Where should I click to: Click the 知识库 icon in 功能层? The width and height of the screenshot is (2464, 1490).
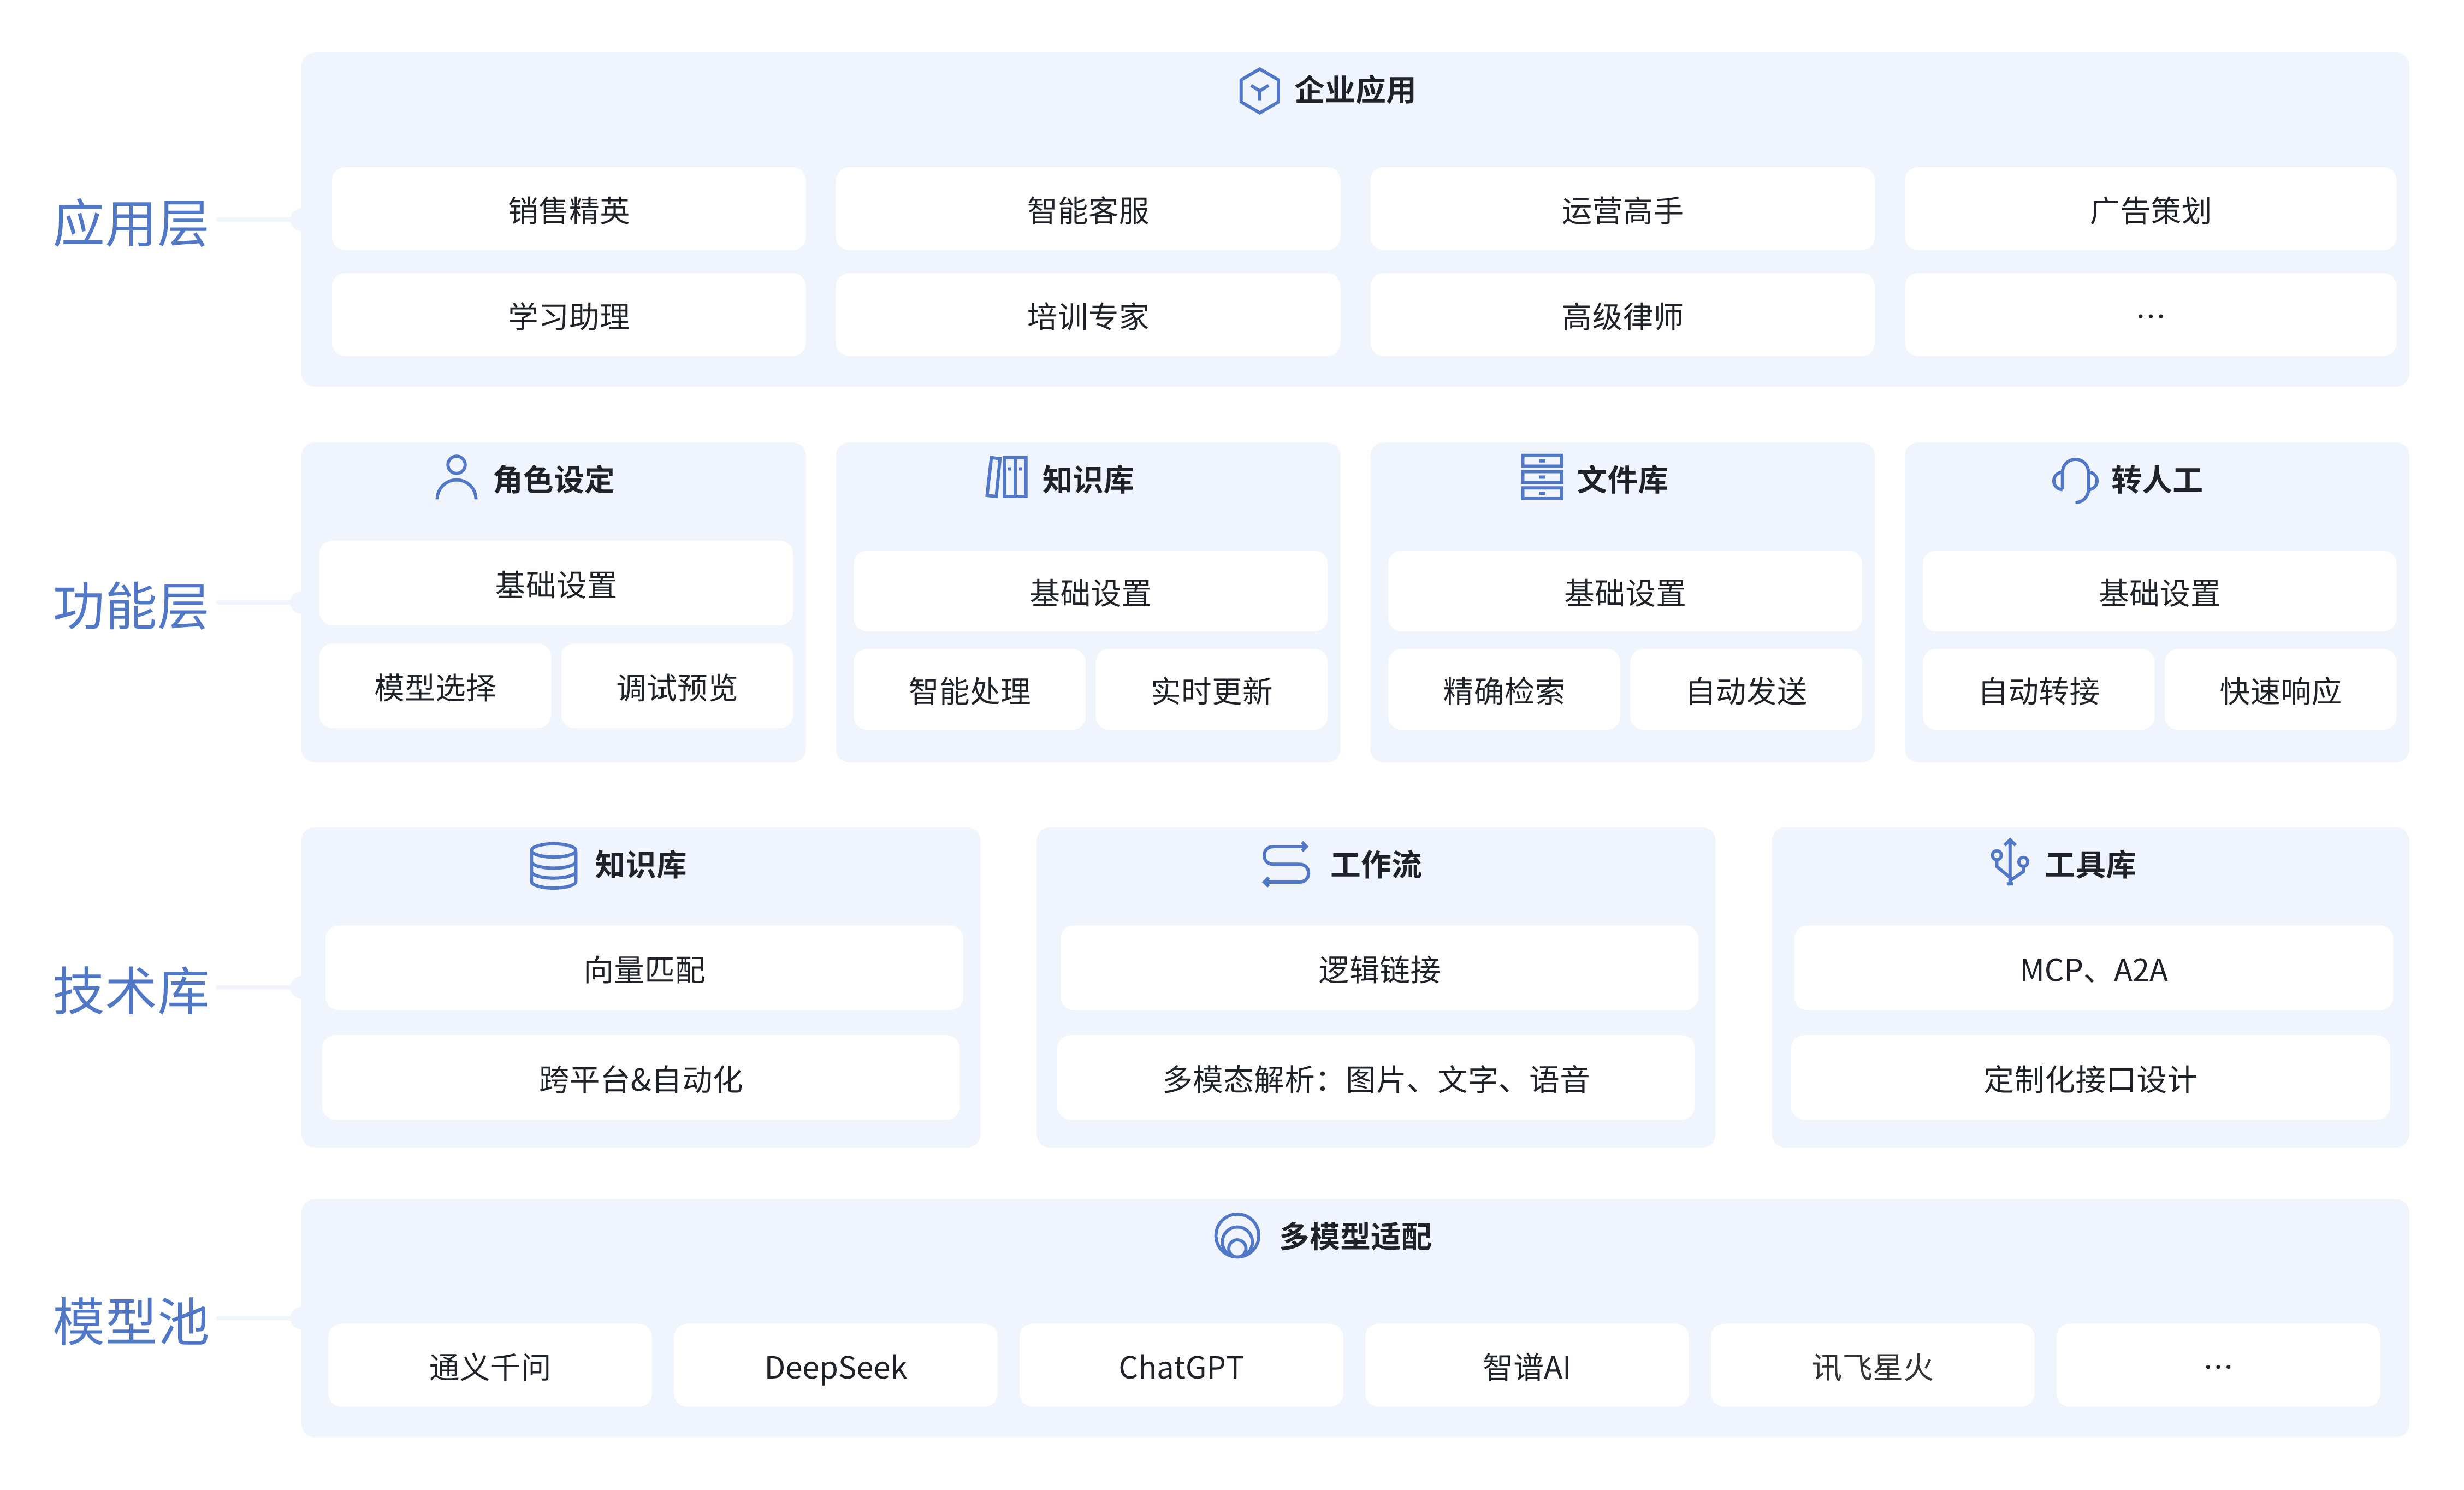(x=1008, y=478)
